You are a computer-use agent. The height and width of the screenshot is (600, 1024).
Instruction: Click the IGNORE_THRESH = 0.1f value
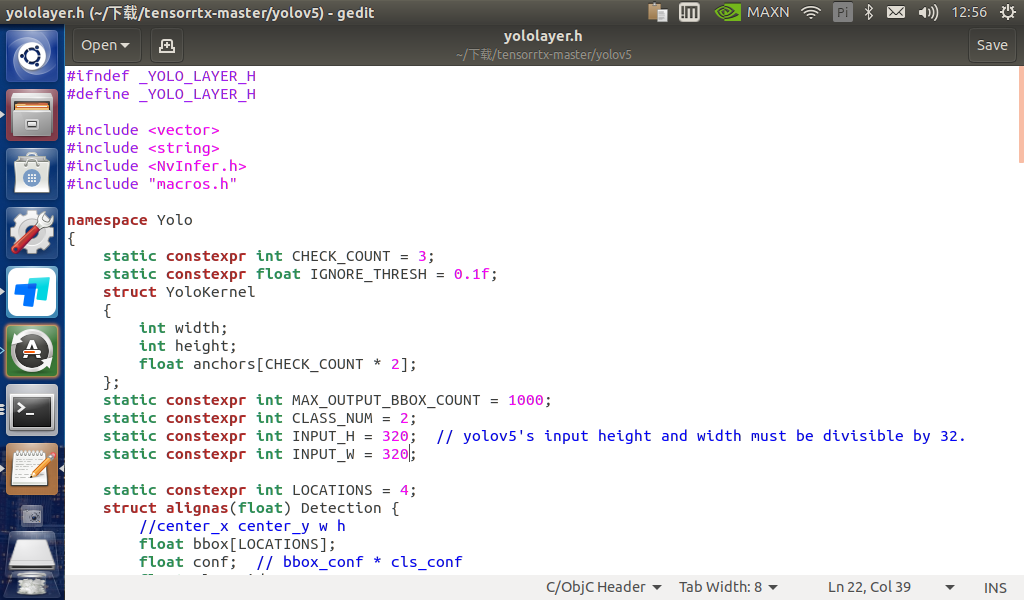[471, 274]
